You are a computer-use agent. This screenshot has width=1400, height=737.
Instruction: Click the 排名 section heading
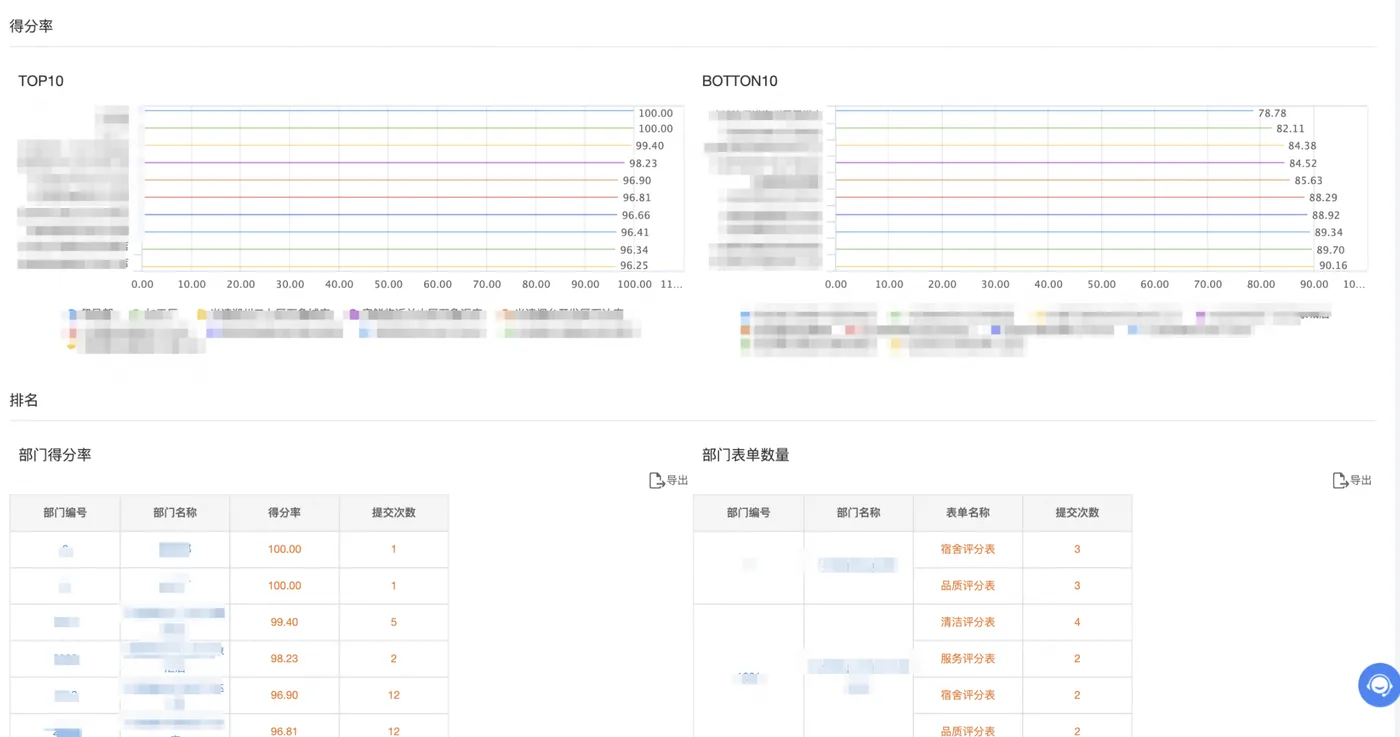pyautogui.click(x=24, y=400)
